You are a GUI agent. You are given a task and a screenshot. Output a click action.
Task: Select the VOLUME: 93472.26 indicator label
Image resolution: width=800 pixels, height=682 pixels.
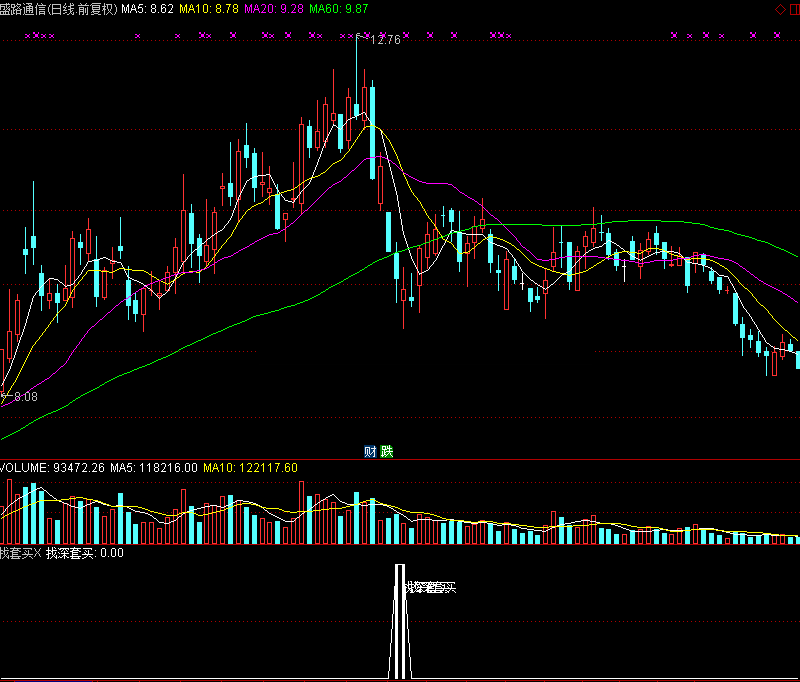53,467
